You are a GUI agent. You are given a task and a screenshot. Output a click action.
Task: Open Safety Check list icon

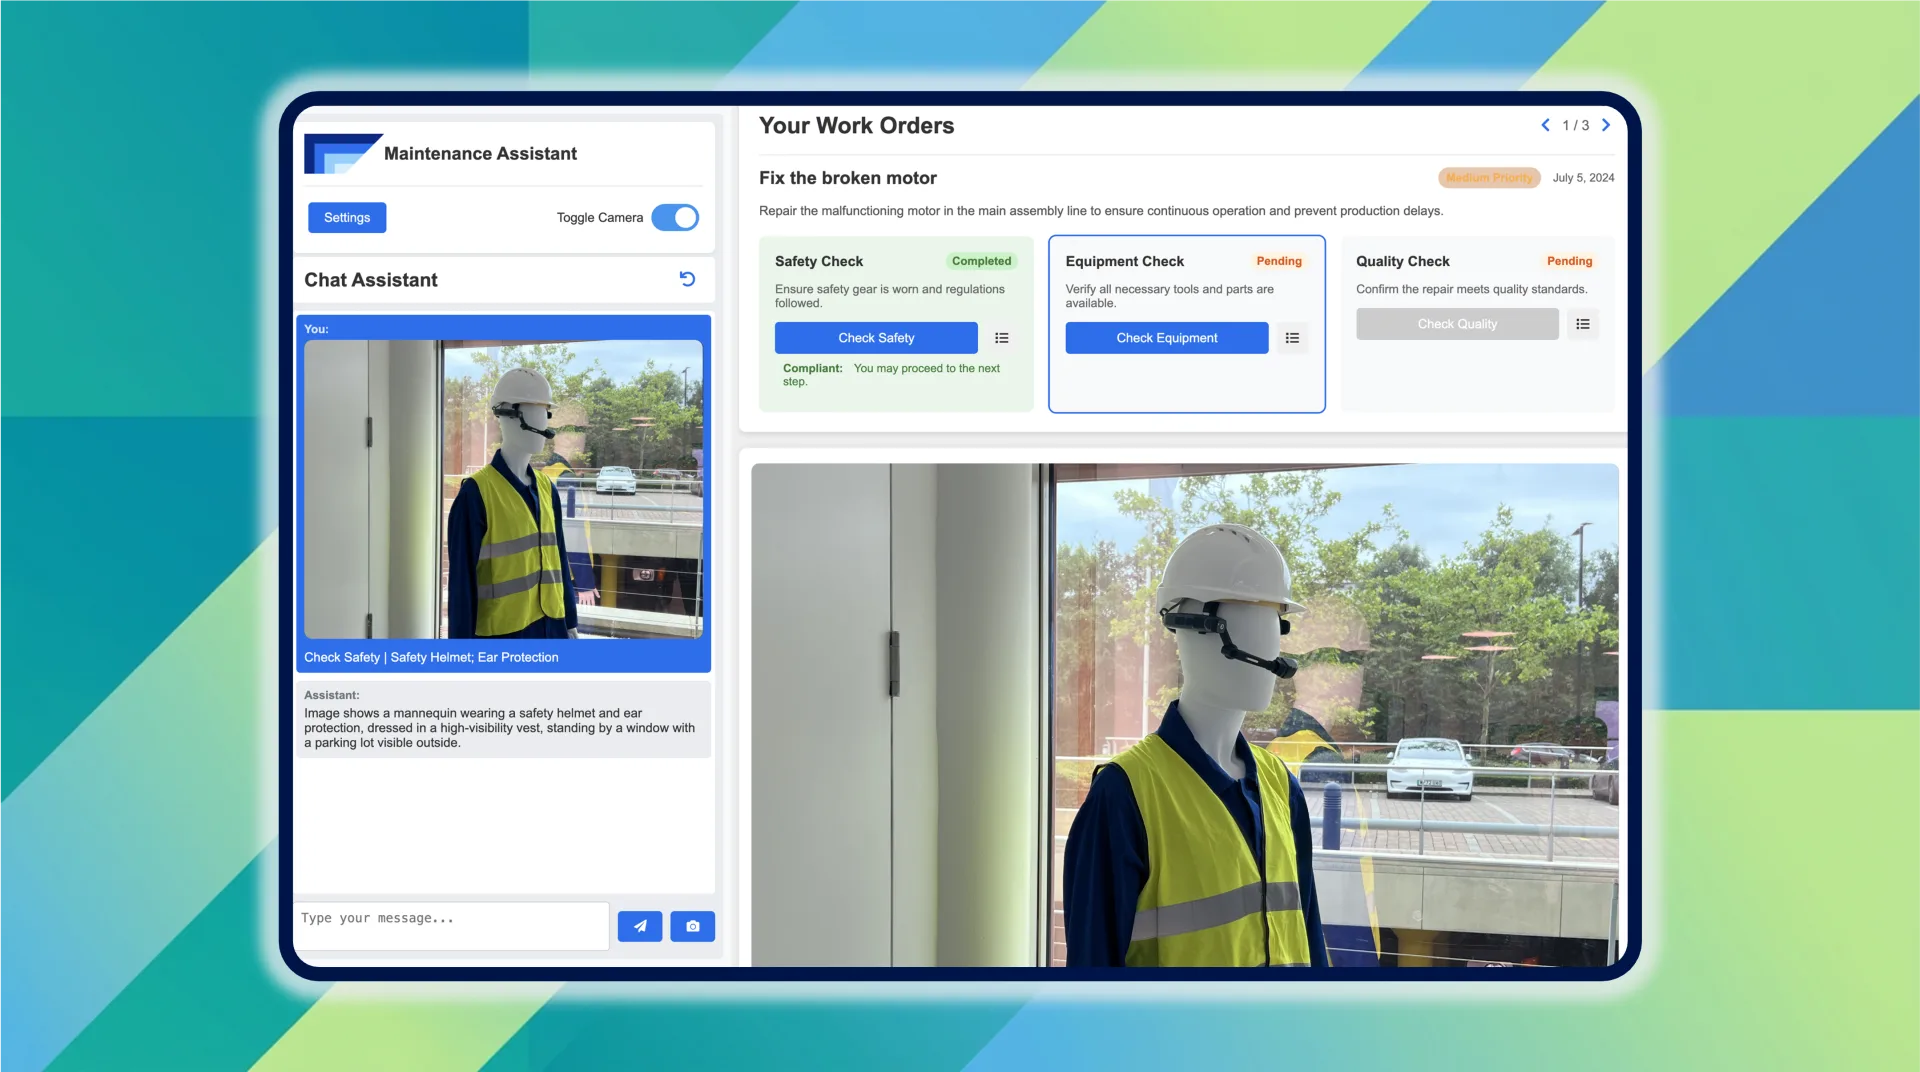(1002, 338)
